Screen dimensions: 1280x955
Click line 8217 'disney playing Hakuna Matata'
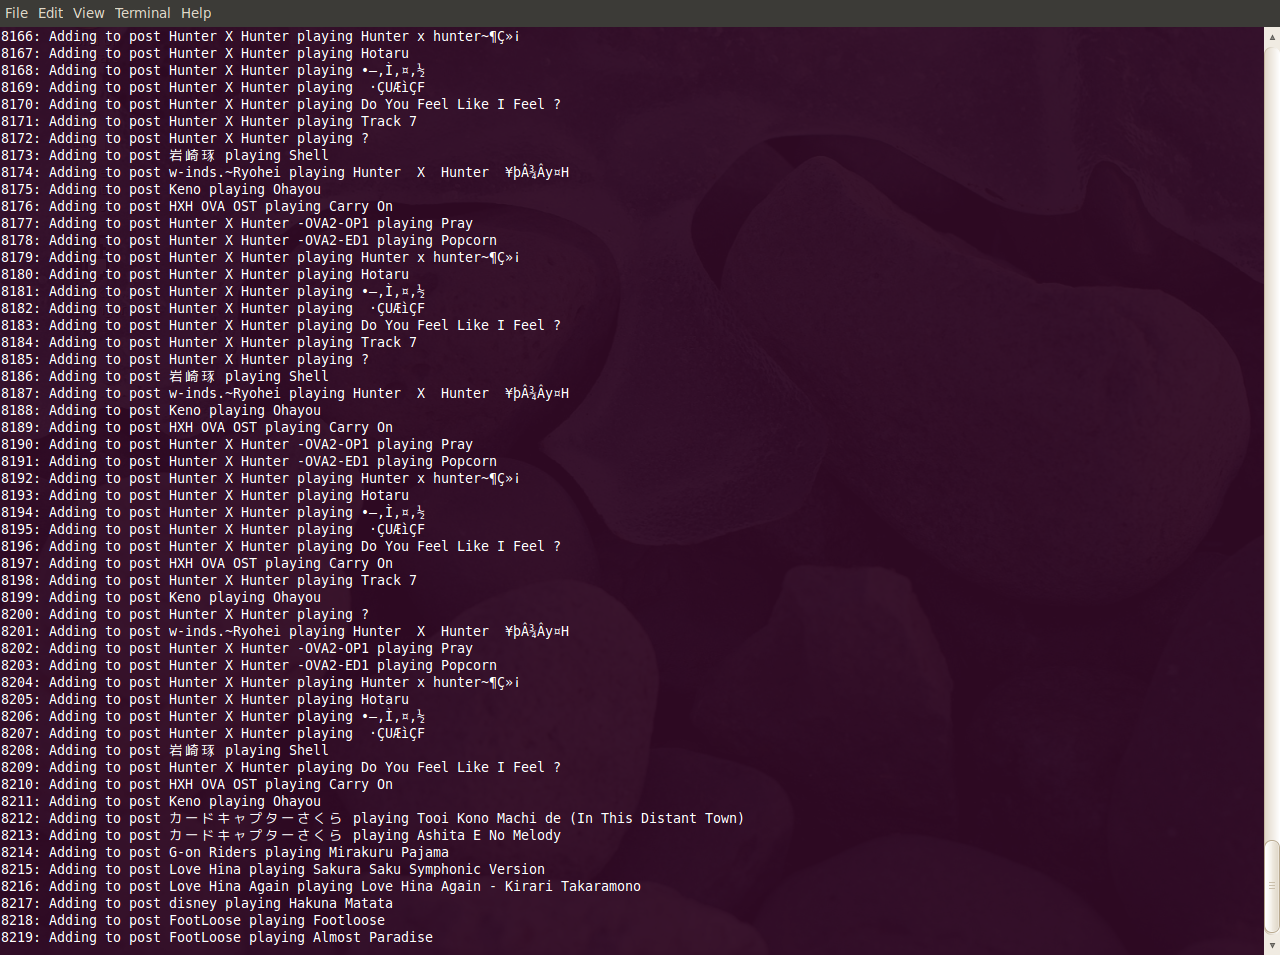pyautogui.click(x=281, y=904)
